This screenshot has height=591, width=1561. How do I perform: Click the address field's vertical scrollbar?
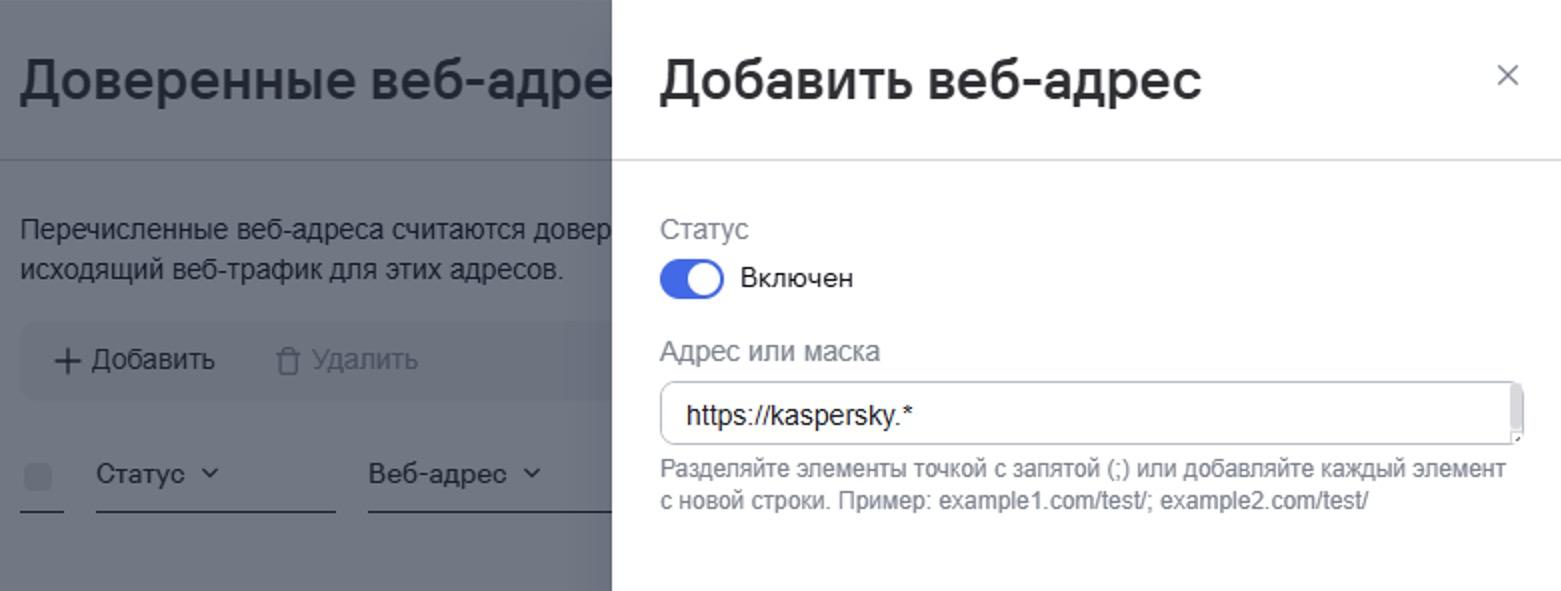pyautogui.click(x=1516, y=408)
